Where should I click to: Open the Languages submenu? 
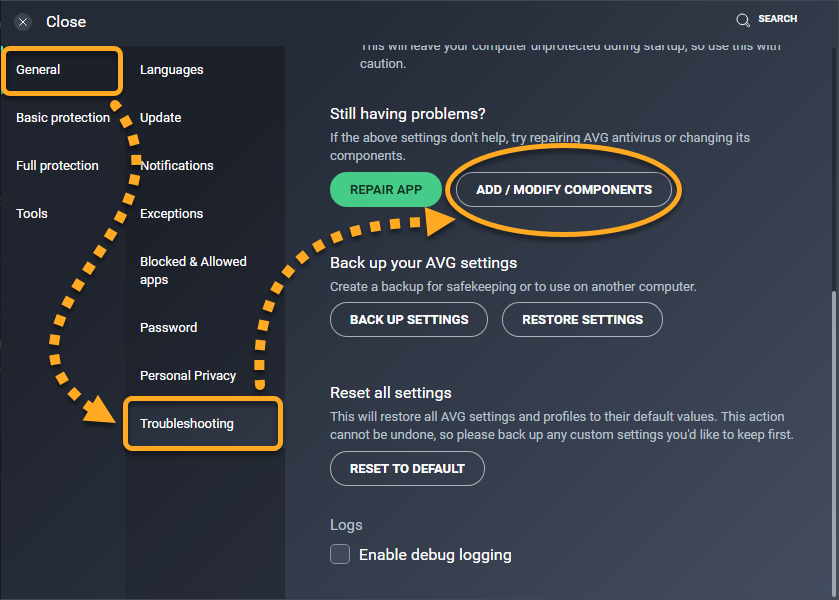pyautogui.click(x=171, y=70)
